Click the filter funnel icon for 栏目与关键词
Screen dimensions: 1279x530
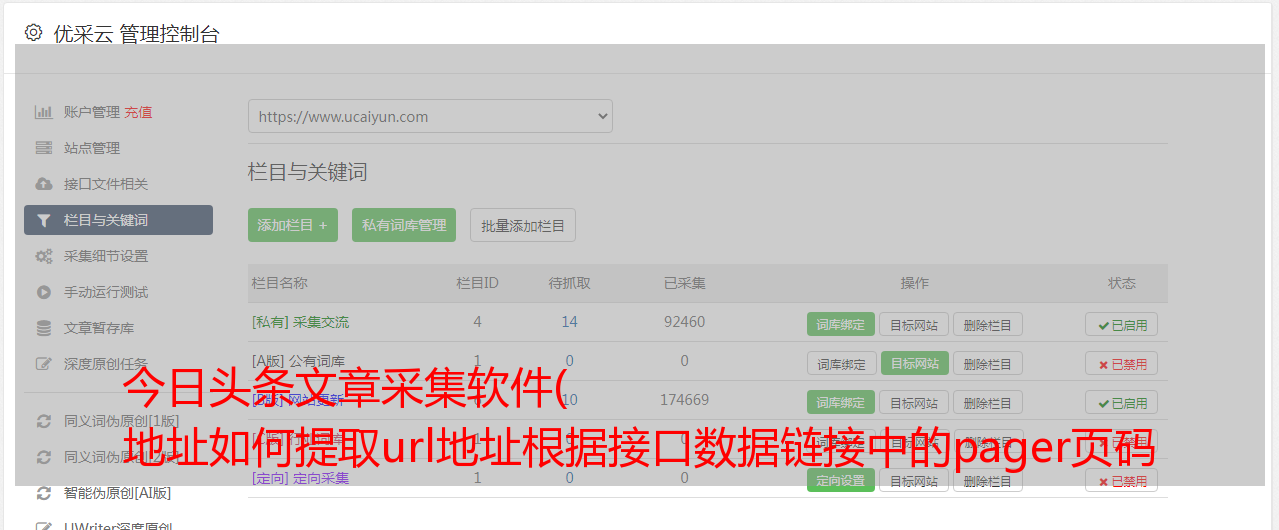point(44,220)
